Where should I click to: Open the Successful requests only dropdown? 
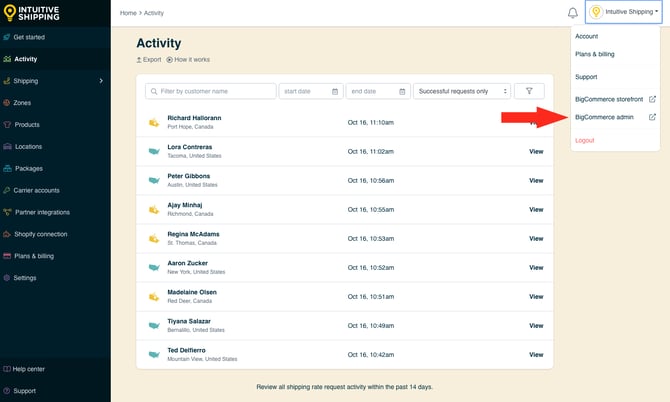[x=462, y=91]
